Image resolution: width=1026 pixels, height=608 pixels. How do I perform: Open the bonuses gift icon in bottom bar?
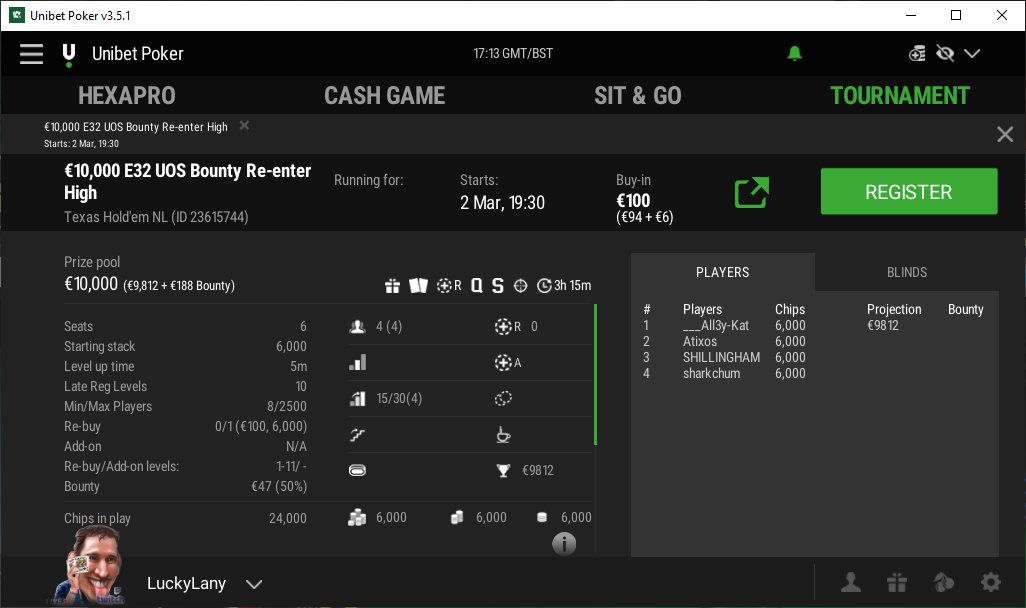[896, 582]
